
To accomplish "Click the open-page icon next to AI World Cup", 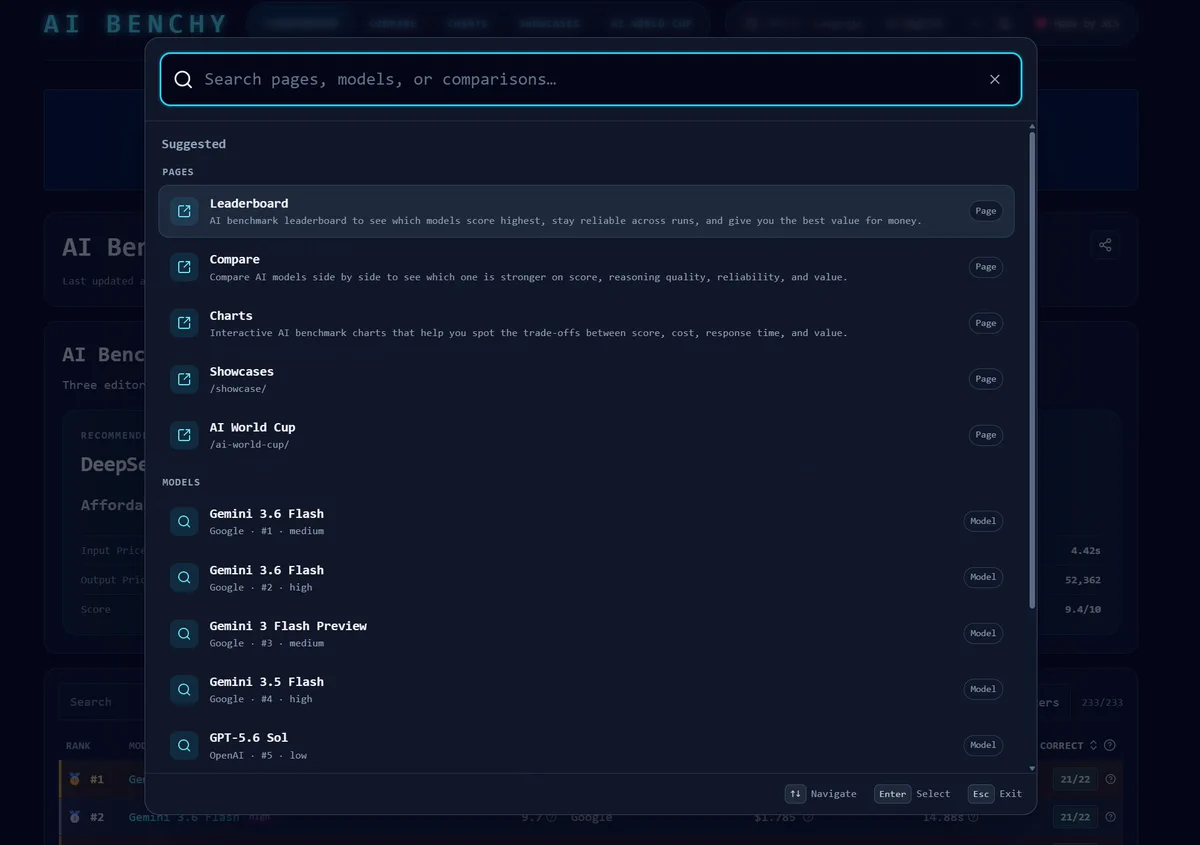I will 184,435.
